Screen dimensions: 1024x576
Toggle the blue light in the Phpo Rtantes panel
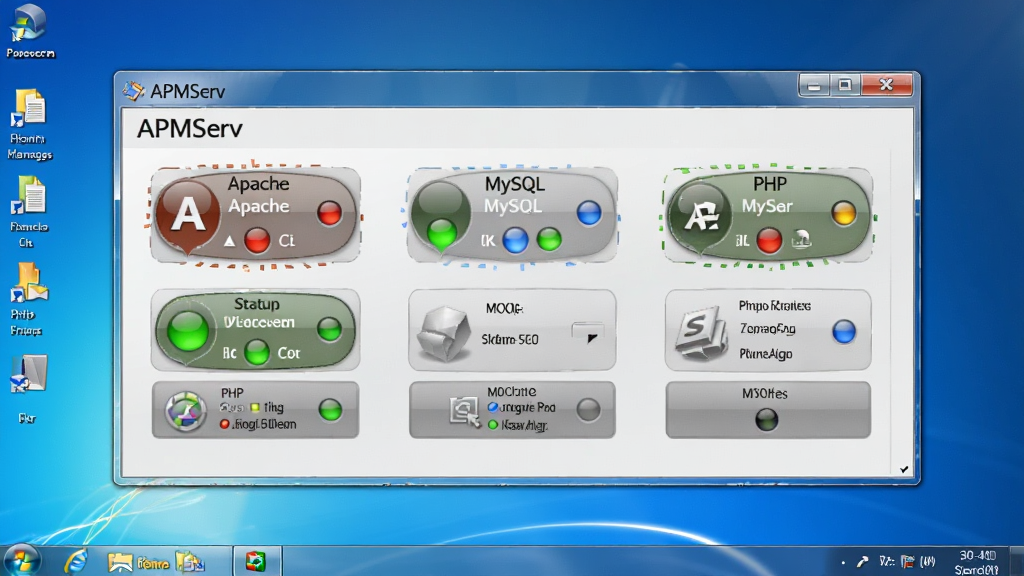(x=844, y=331)
